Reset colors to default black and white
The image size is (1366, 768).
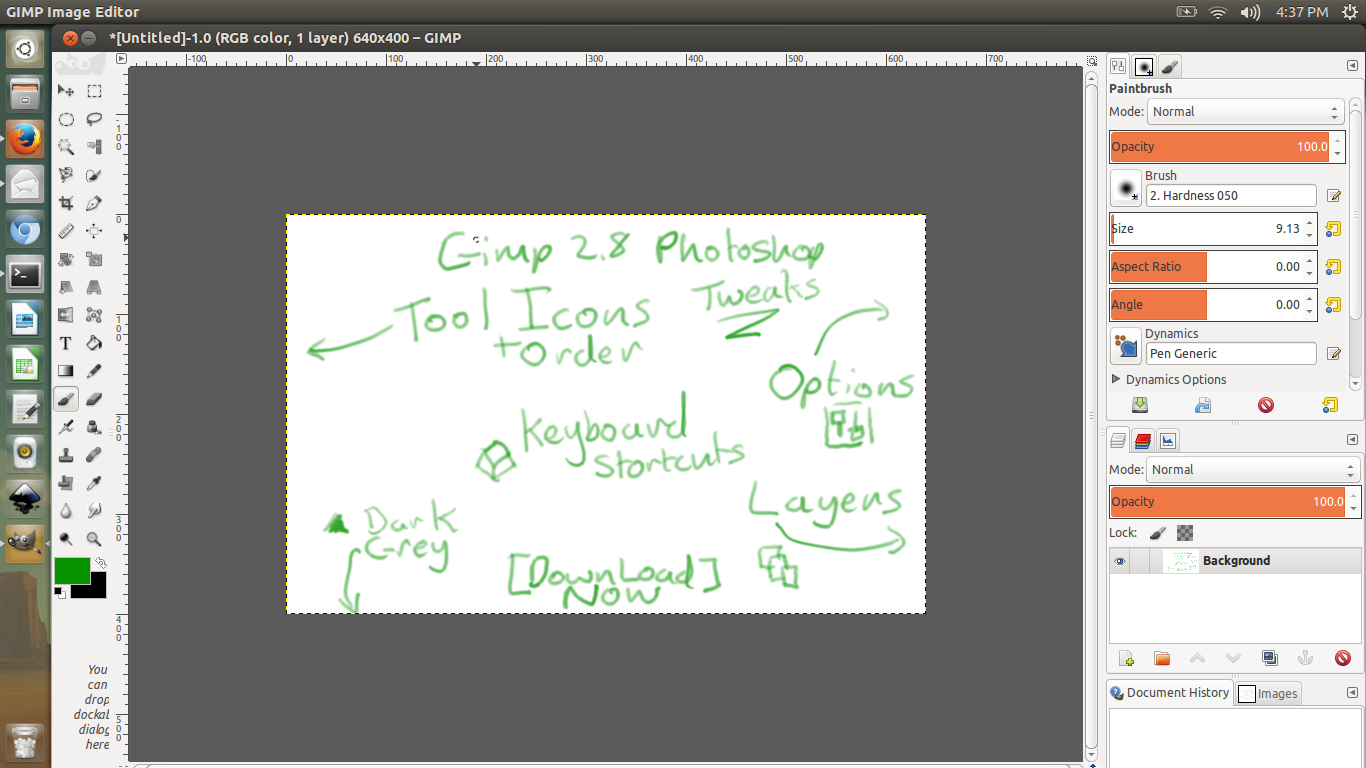[x=60, y=593]
